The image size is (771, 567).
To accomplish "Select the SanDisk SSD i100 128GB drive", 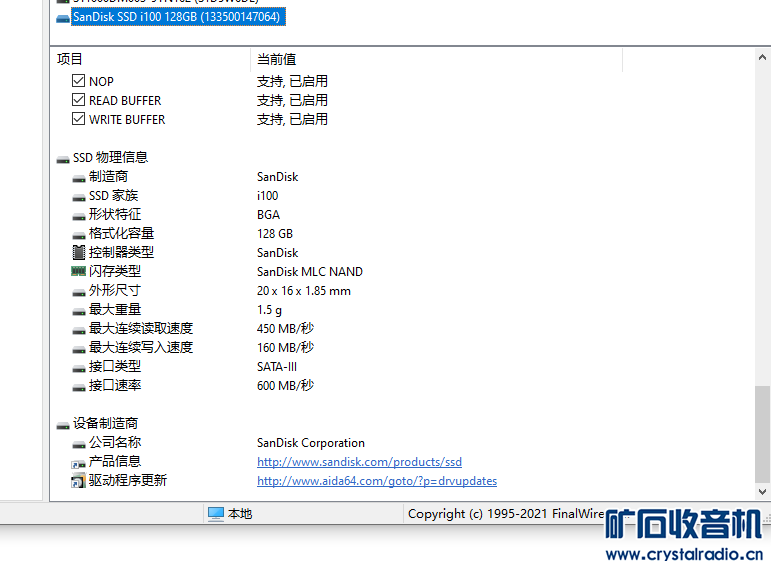I will click(178, 17).
